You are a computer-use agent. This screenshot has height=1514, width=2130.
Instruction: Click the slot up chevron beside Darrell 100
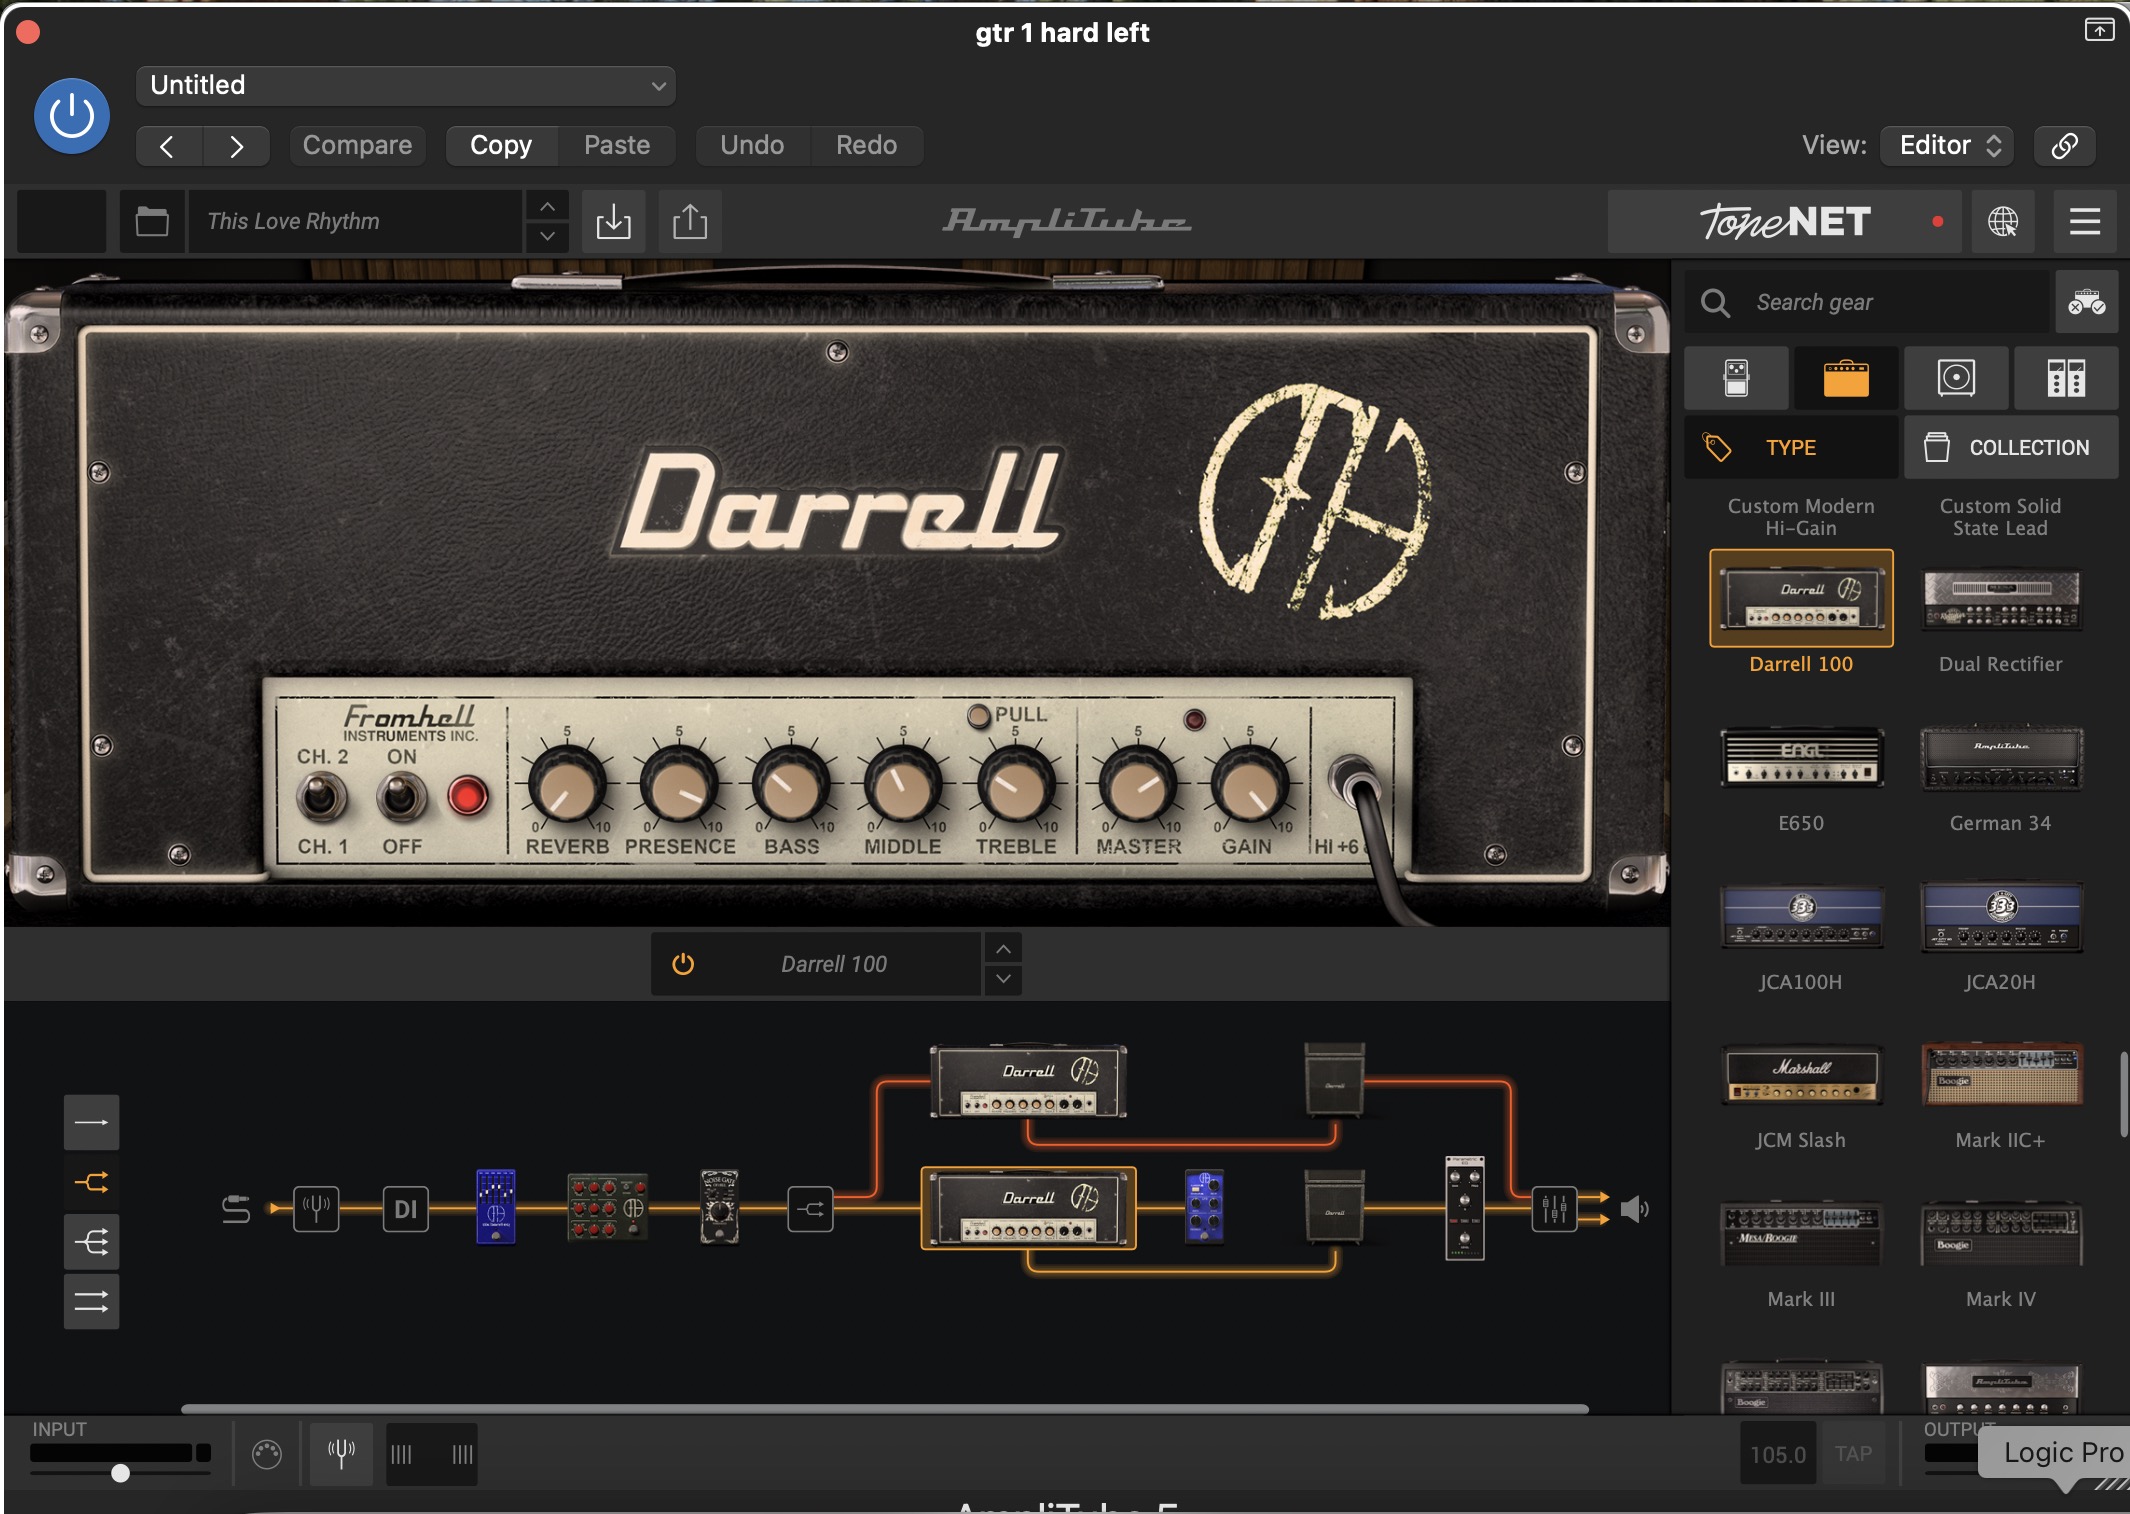click(x=1003, y=949)
